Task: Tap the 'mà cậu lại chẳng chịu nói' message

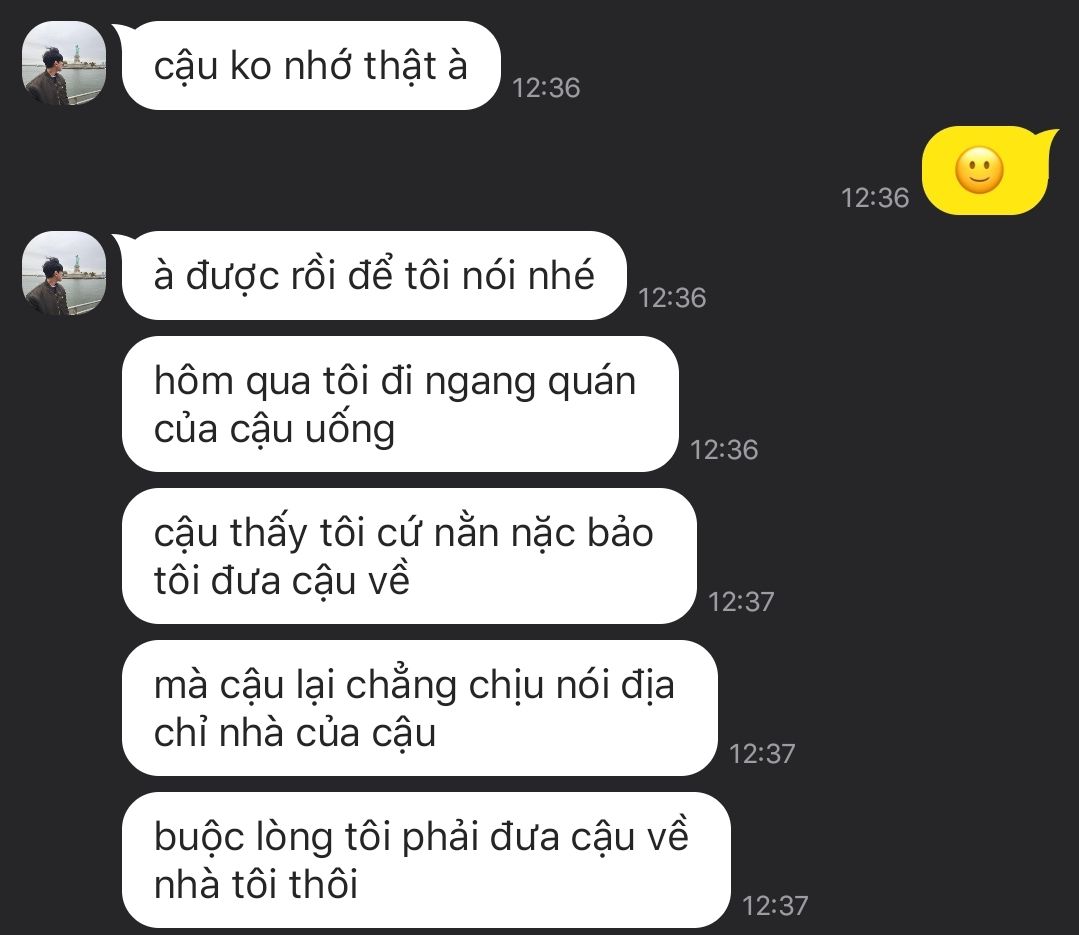Action: [x=419, y=708]
